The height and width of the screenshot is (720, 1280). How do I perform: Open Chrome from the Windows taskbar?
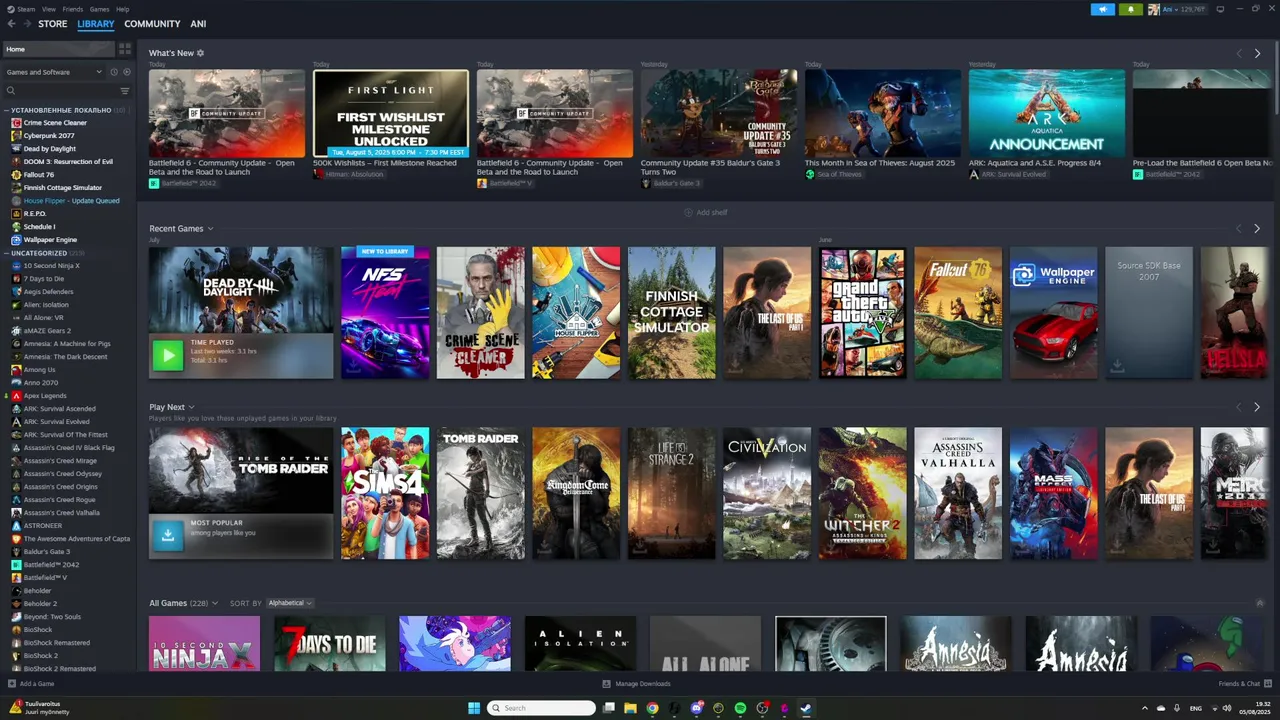pyautogui.click(x=652, y=708)
